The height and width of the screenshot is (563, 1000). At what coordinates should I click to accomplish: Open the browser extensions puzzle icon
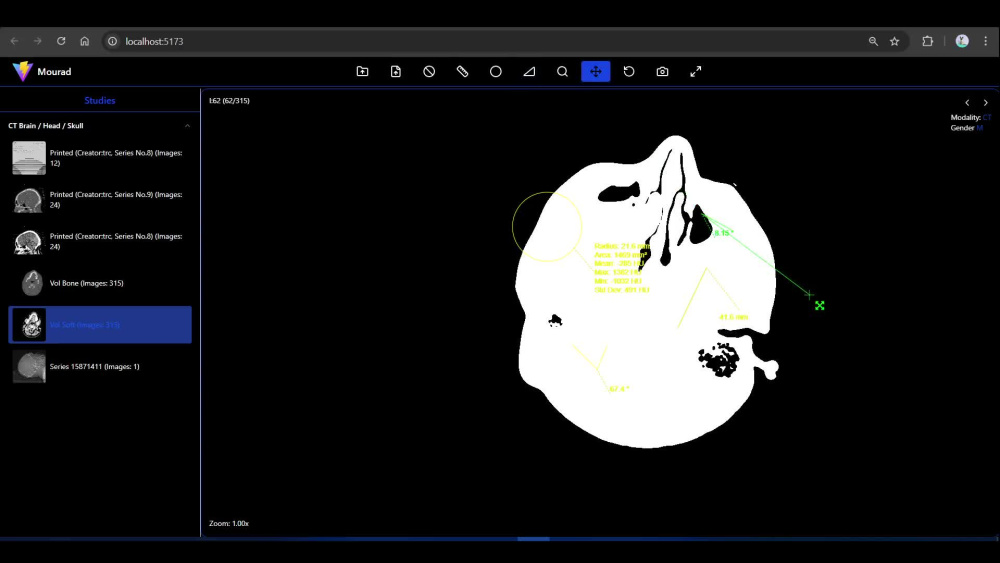click(928, 41)
